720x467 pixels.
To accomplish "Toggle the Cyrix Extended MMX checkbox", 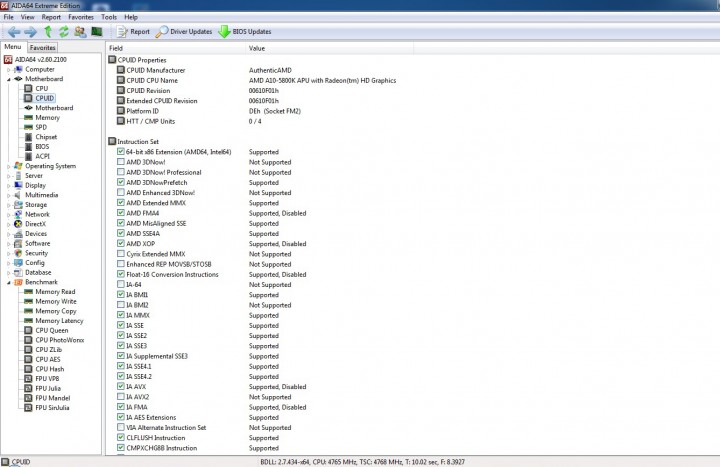I will tap(121, 253).
